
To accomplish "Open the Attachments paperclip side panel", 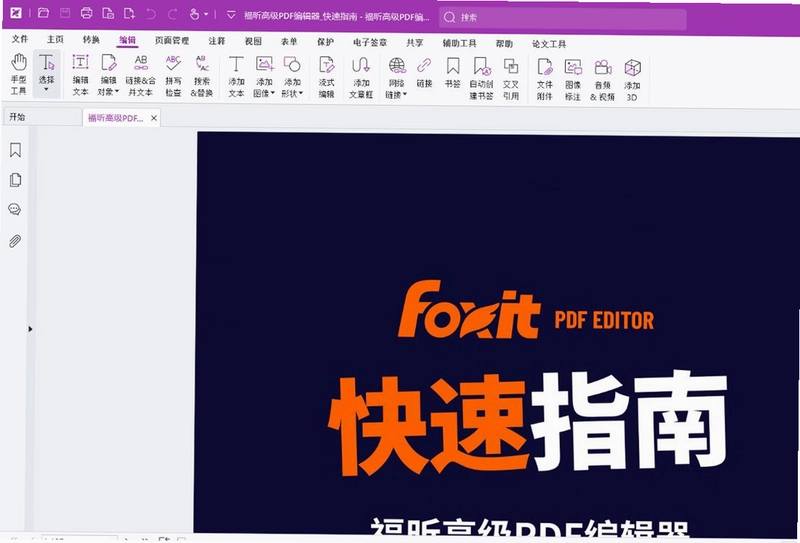I will [x=15, y=241].
